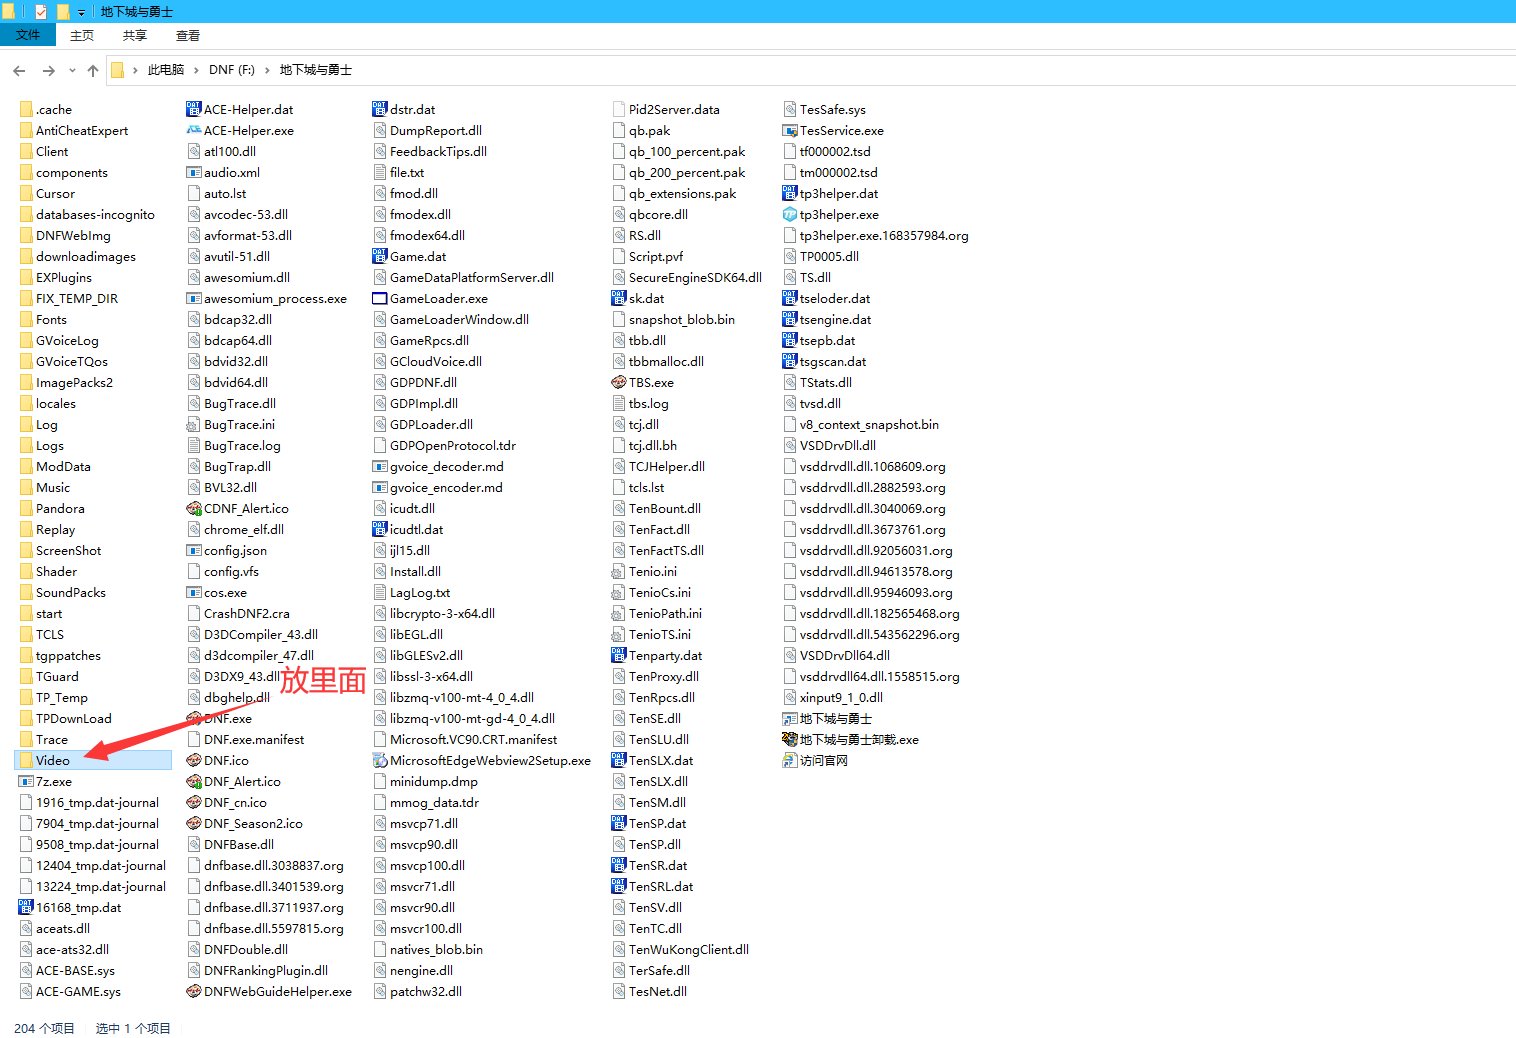Select the xinput9_1_0.dll file
1516x1038 pixels.
[833, 697]
